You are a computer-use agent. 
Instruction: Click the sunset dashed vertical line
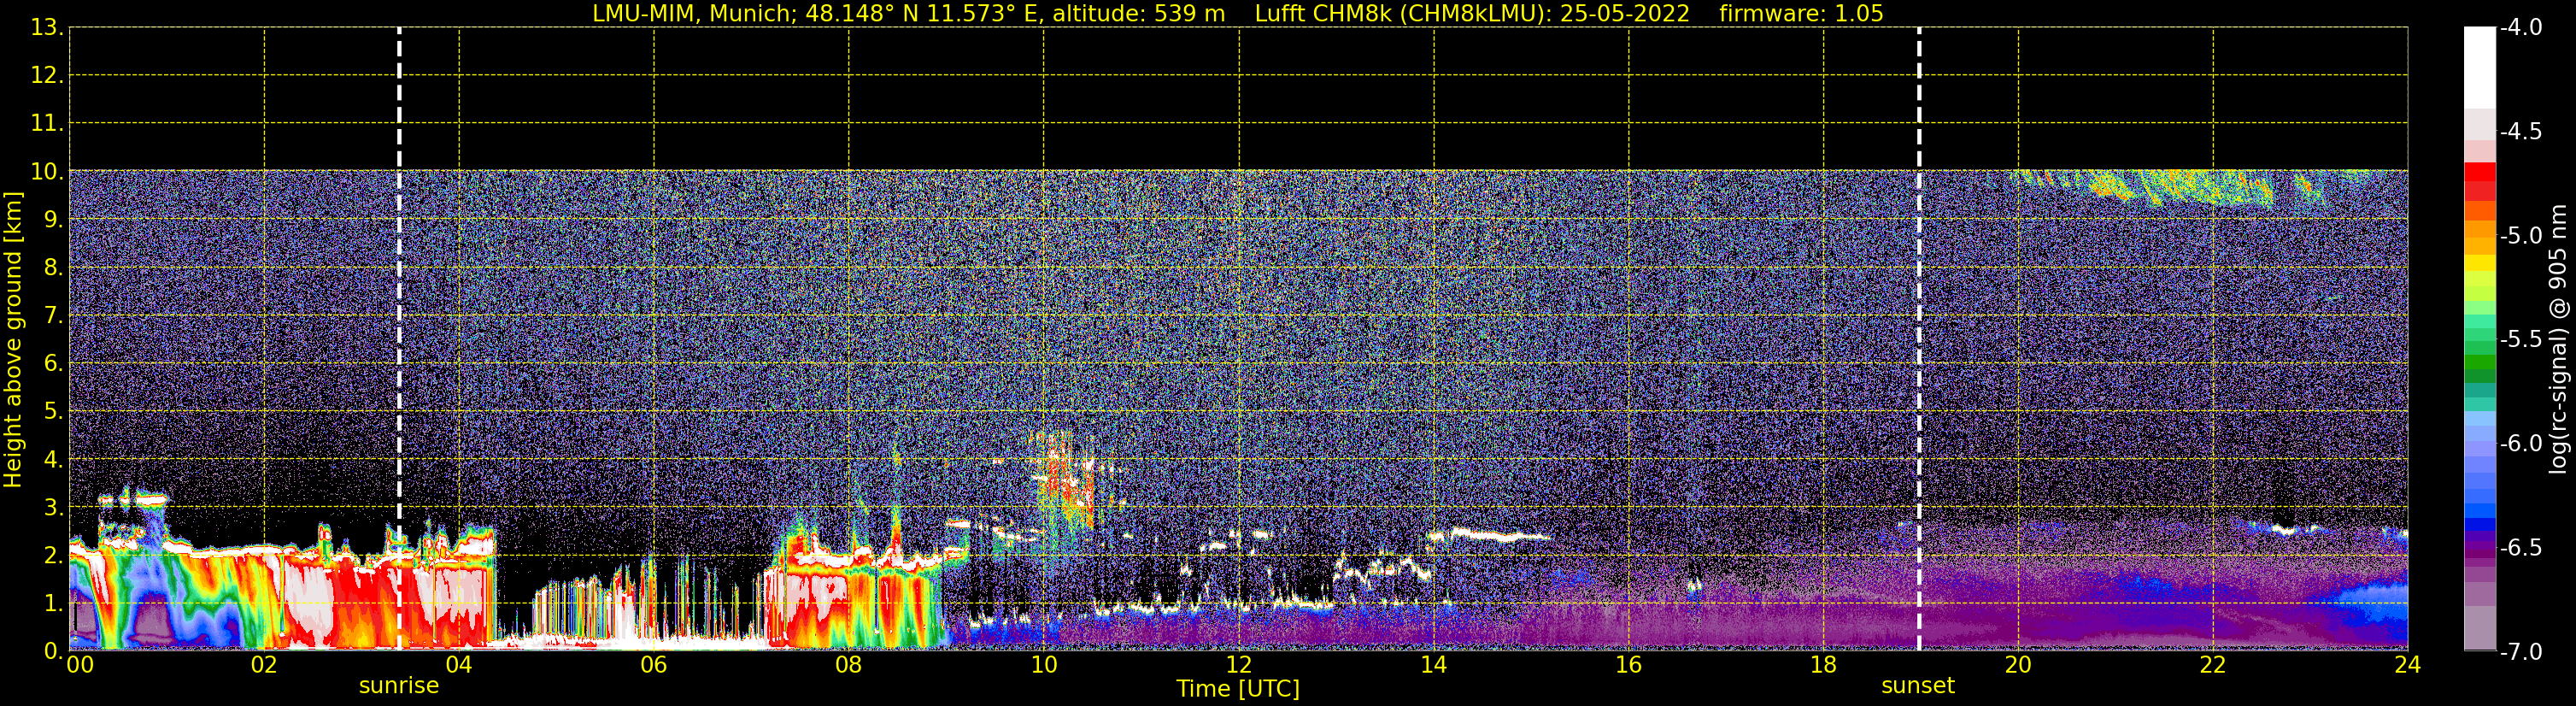tap(1919, 339)
